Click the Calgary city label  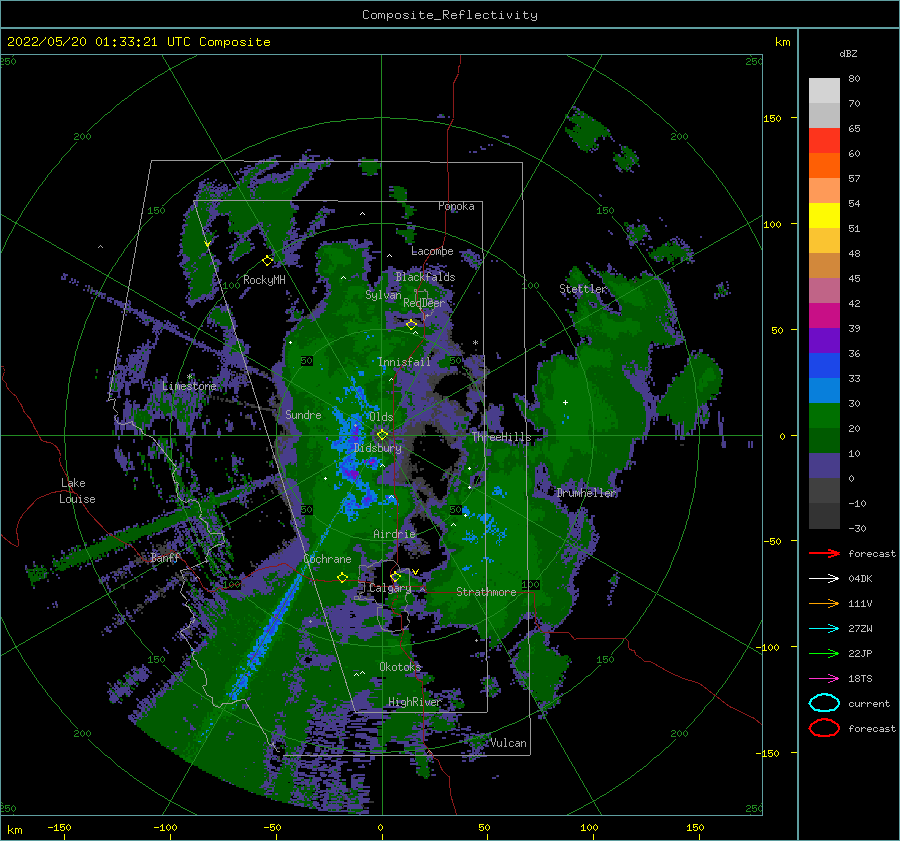[x=390, y=588]
